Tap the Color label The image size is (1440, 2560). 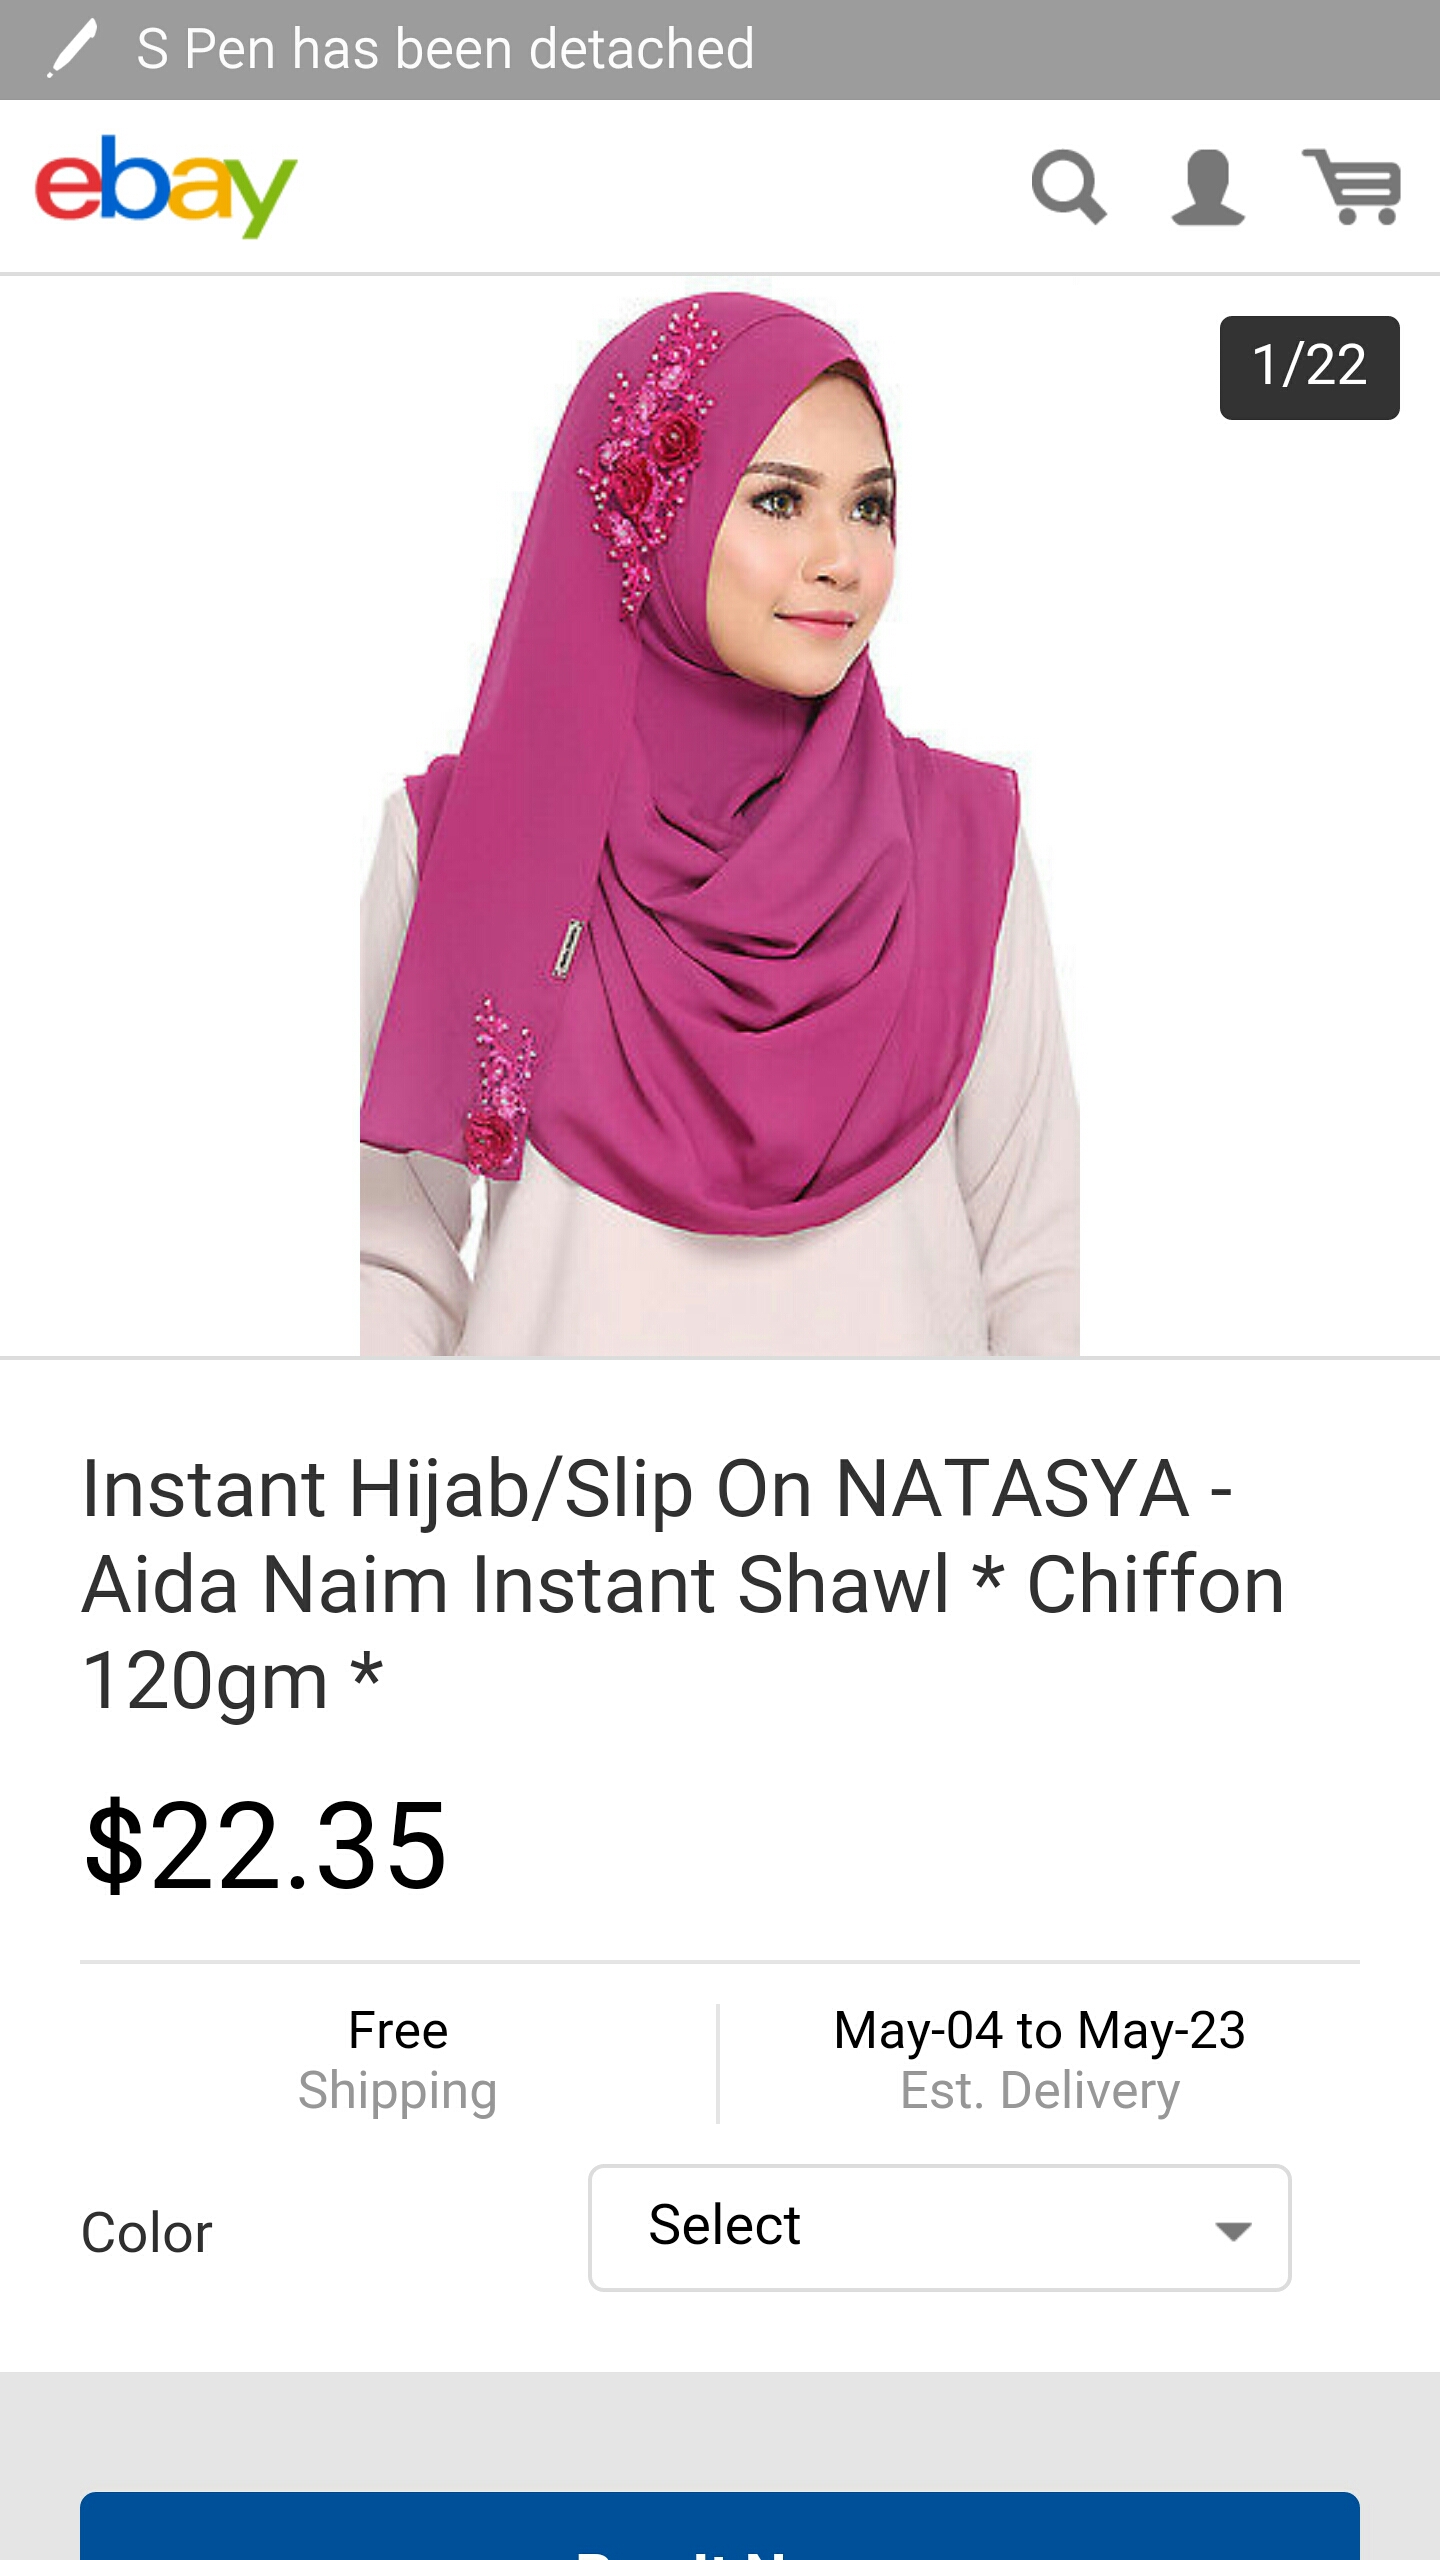coord(147,2232)
